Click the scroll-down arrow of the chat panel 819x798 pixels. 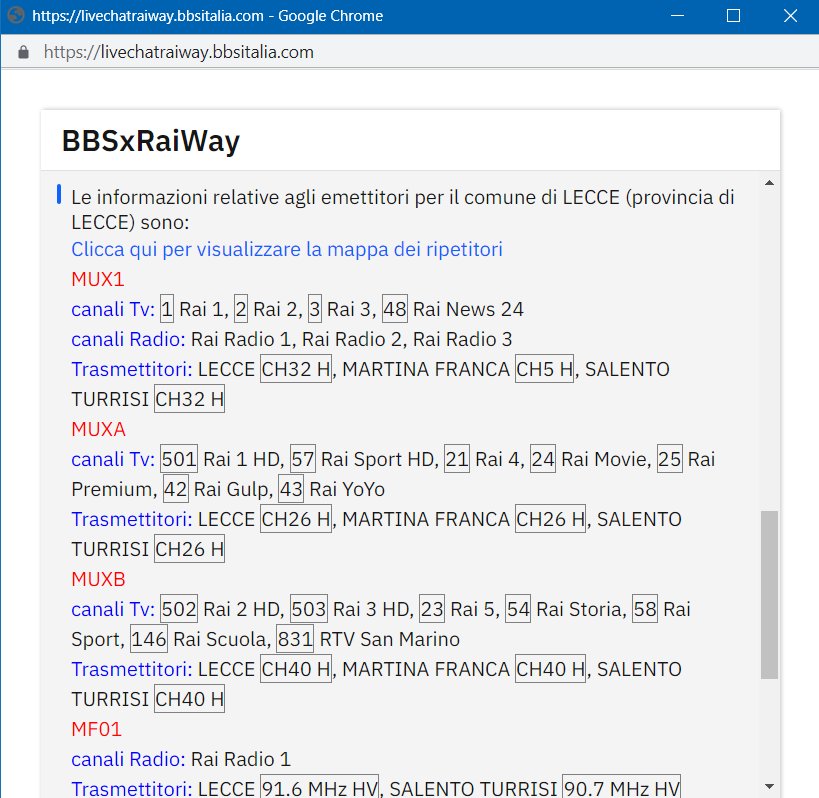tap(769, 786)
